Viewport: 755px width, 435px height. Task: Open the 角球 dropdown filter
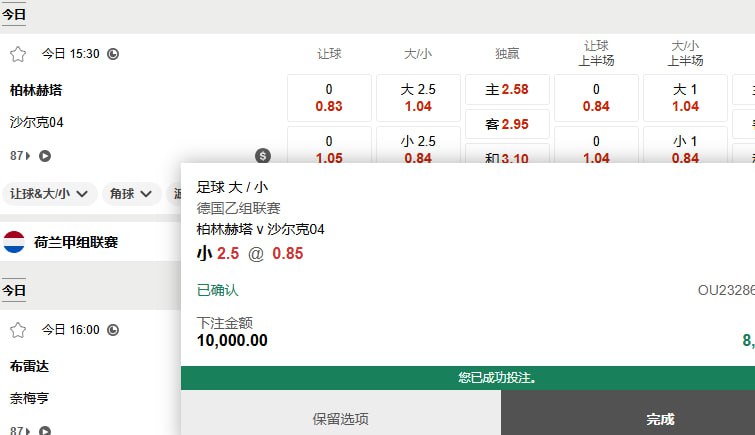[x=131, y=194]
